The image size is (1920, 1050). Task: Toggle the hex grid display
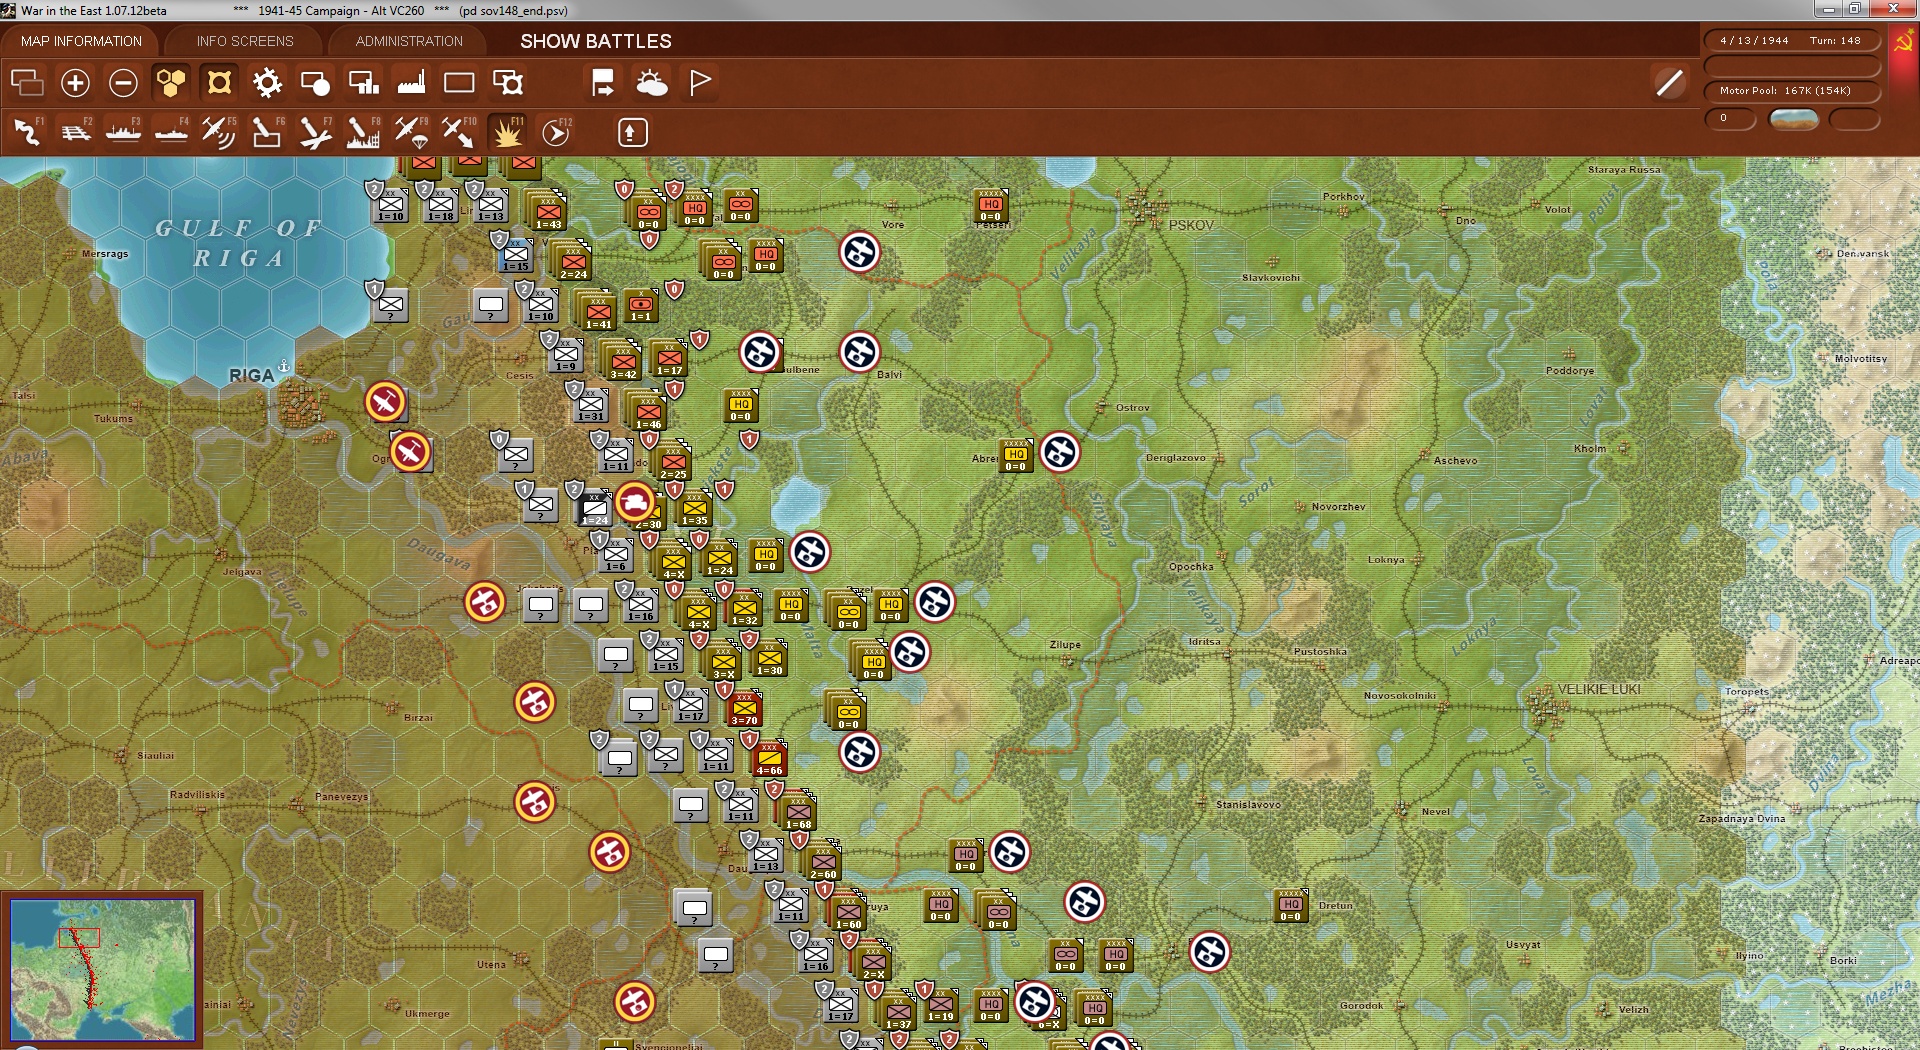point(171,83)
